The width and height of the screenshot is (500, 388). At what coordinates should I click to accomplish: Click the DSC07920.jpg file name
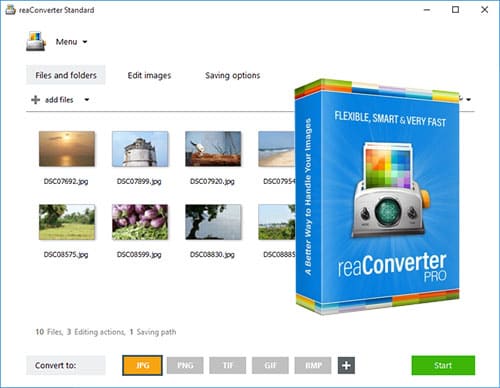212,181
